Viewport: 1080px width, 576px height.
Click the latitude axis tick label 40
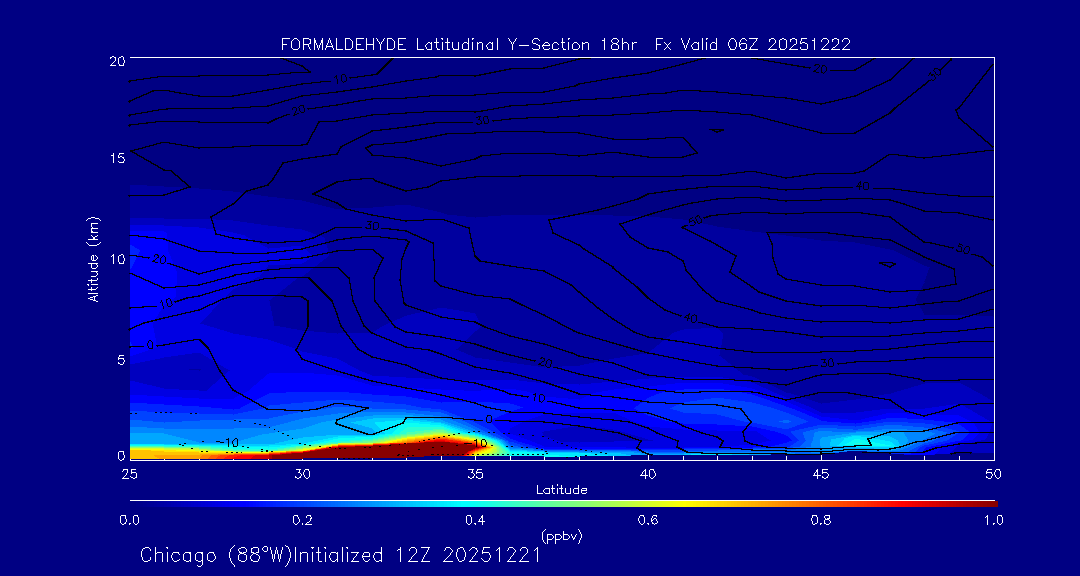pos(647,474)
